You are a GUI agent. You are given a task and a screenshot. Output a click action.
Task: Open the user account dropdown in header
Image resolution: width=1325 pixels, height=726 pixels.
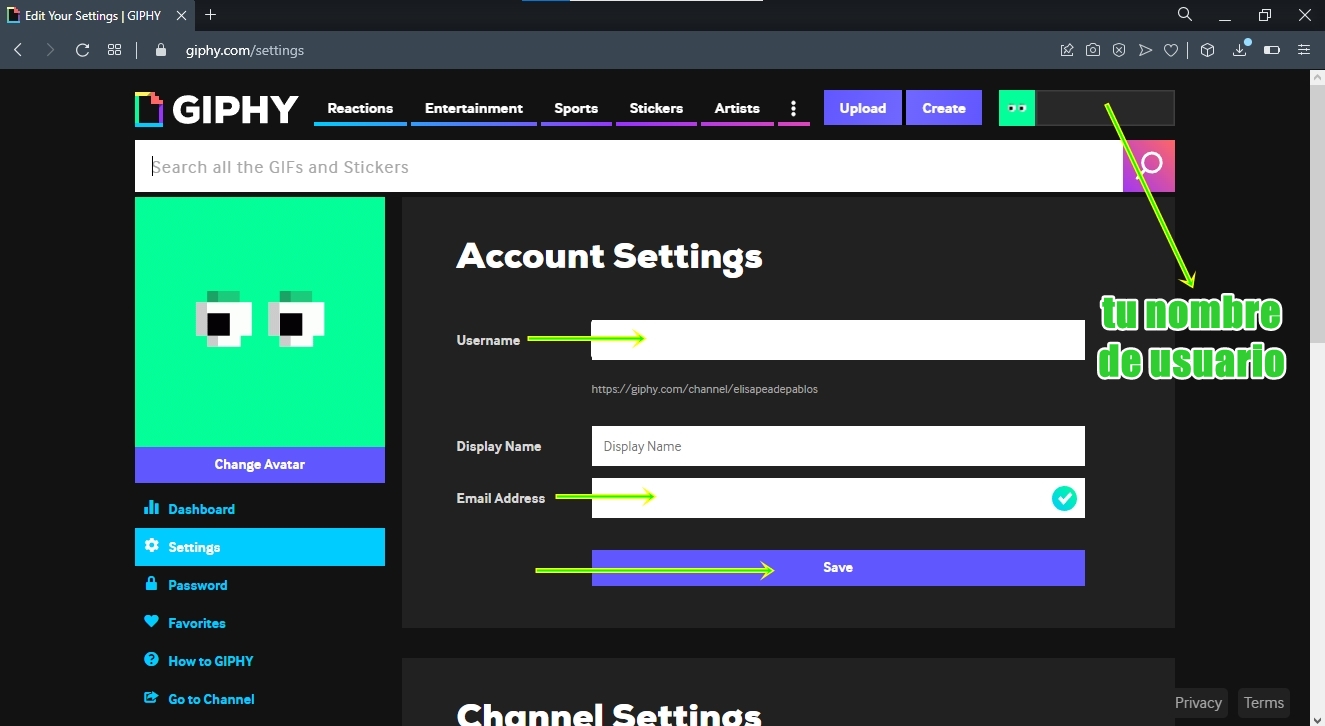coord(1105,108)
